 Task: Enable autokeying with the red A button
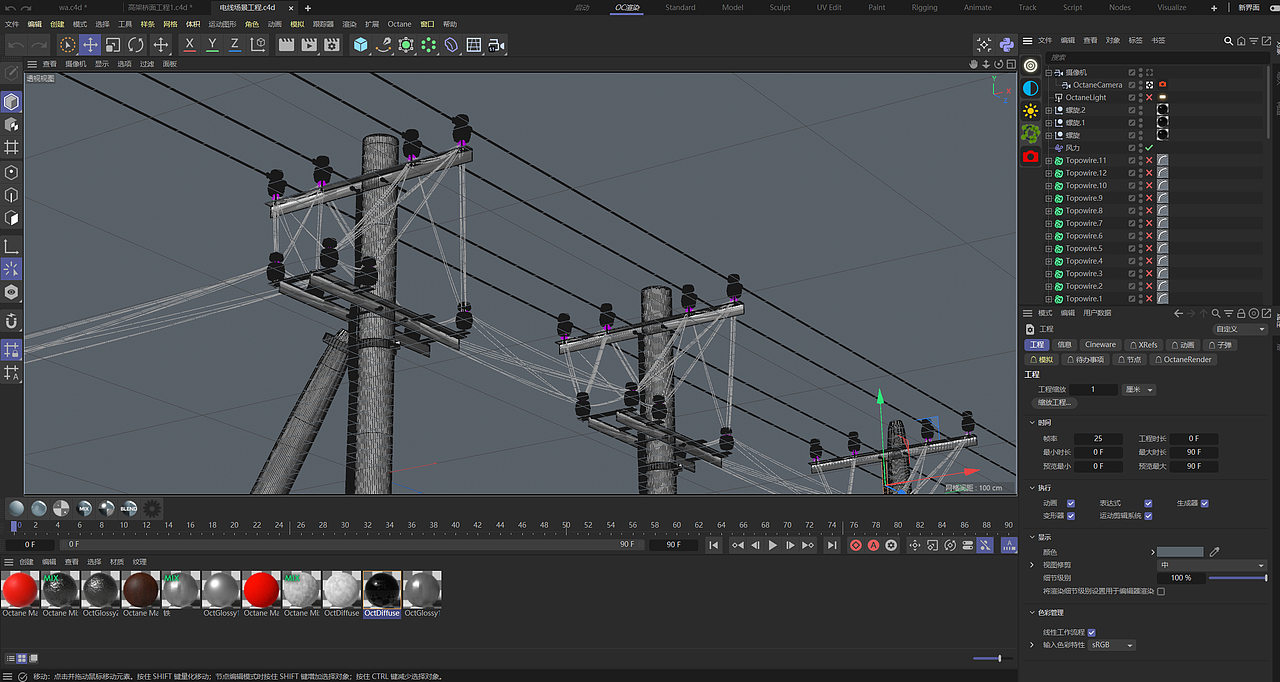[x=873, y=545]
